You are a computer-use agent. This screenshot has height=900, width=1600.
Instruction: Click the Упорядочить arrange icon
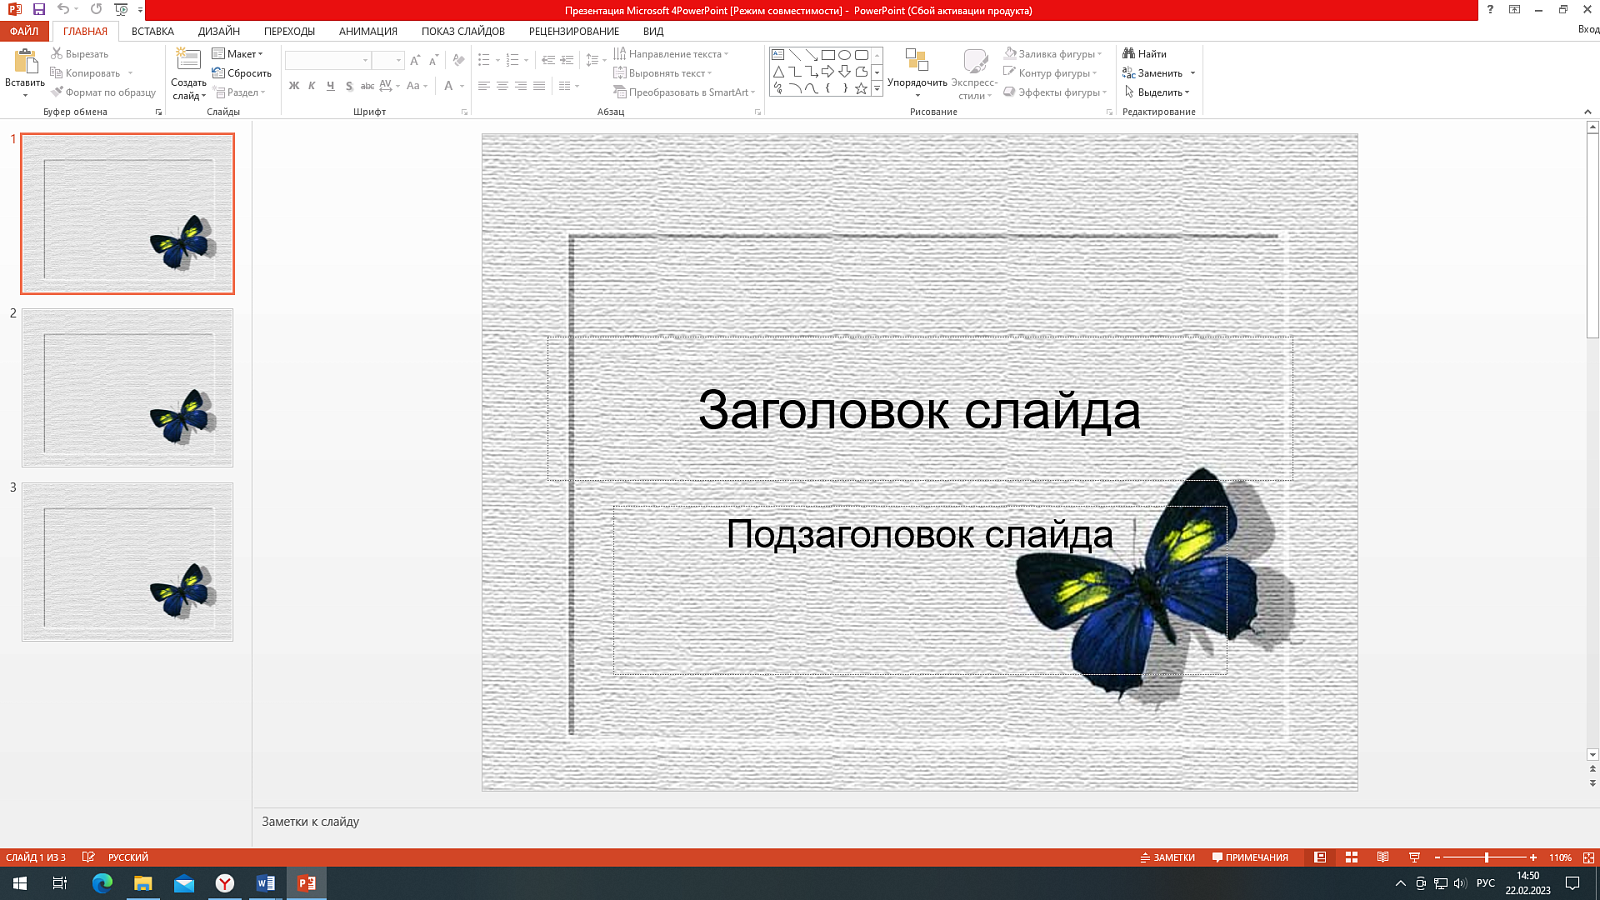917,62
